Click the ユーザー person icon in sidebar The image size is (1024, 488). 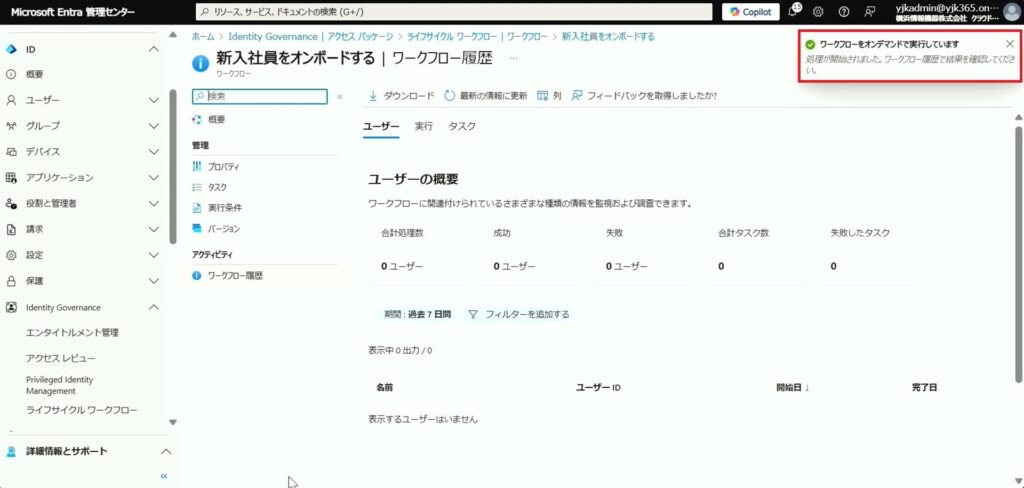coord(11,100)
